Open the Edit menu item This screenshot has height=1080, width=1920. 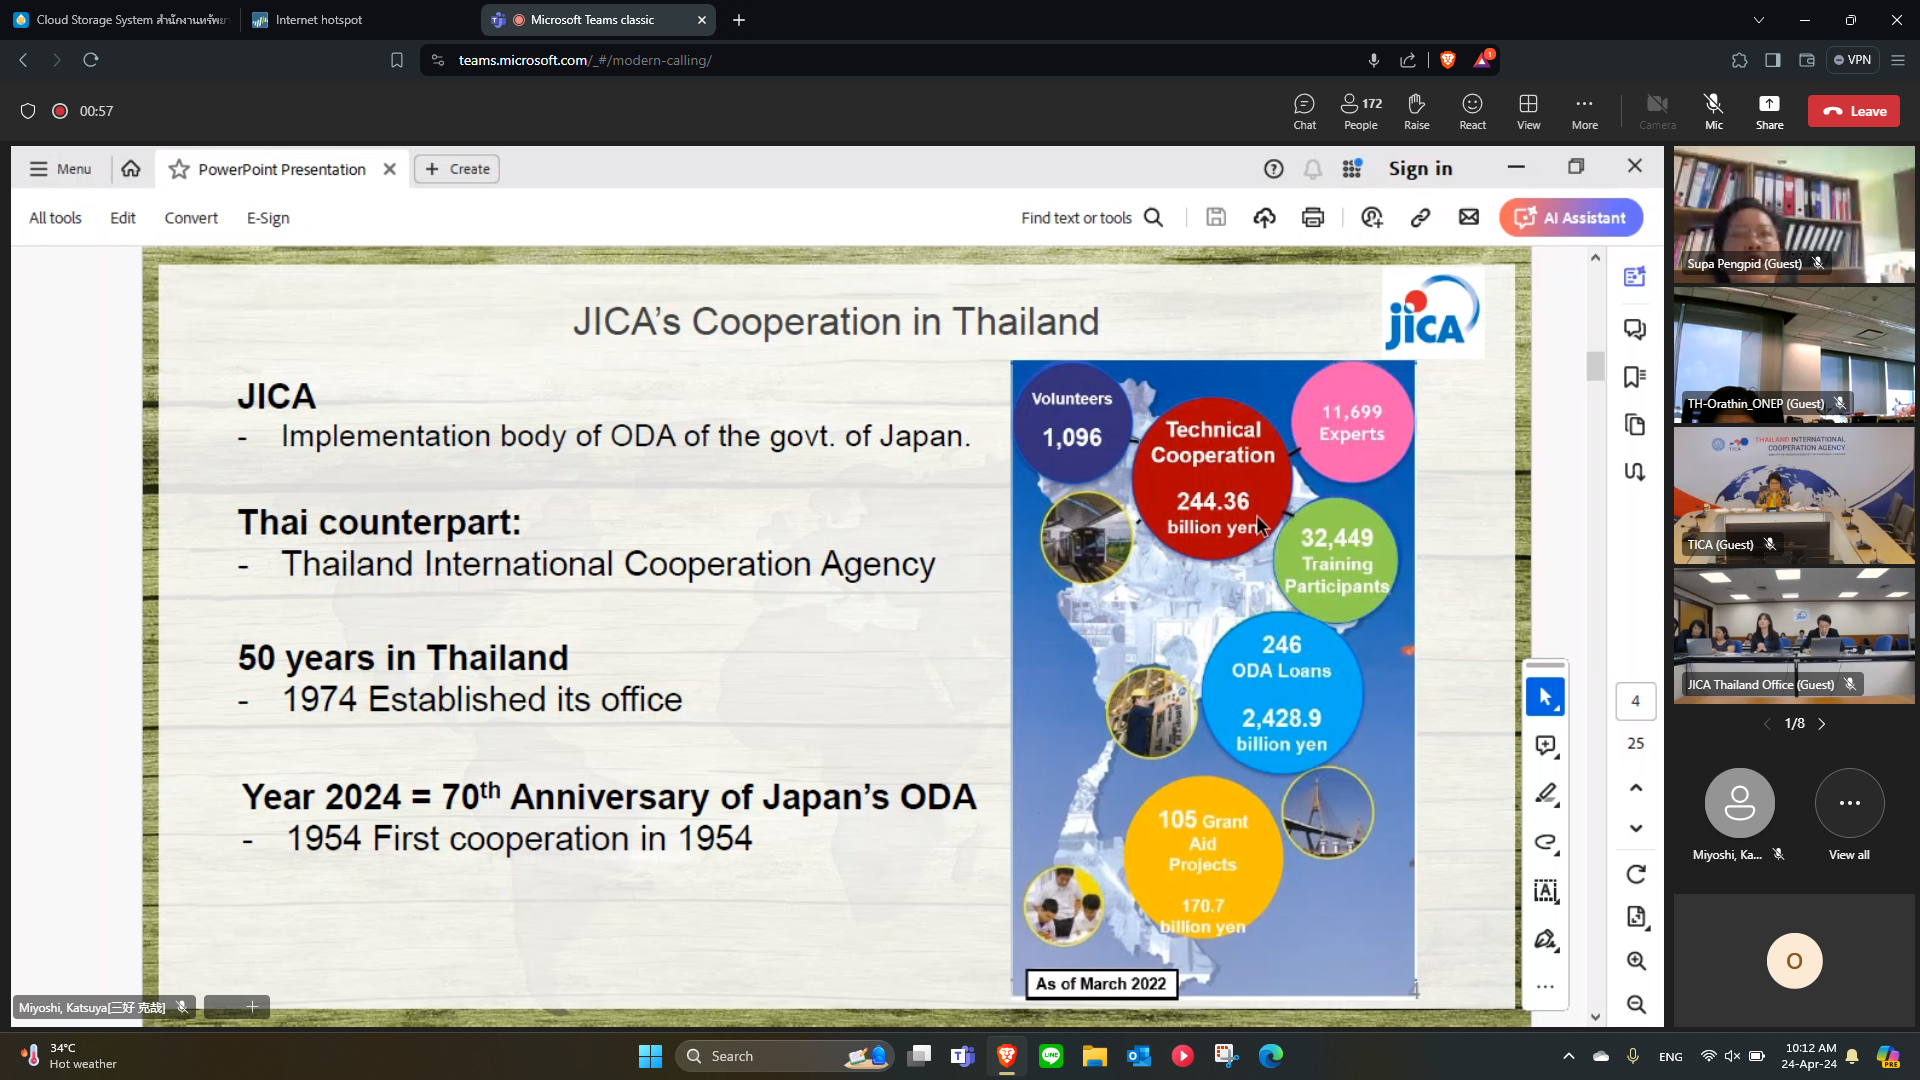(123, 218)
